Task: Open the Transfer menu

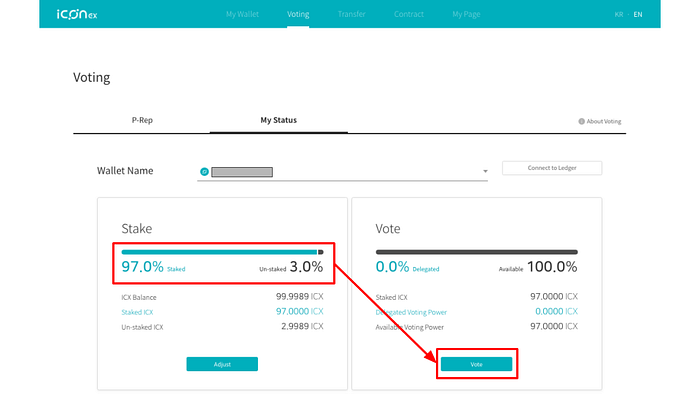Action: pos(352,14)
